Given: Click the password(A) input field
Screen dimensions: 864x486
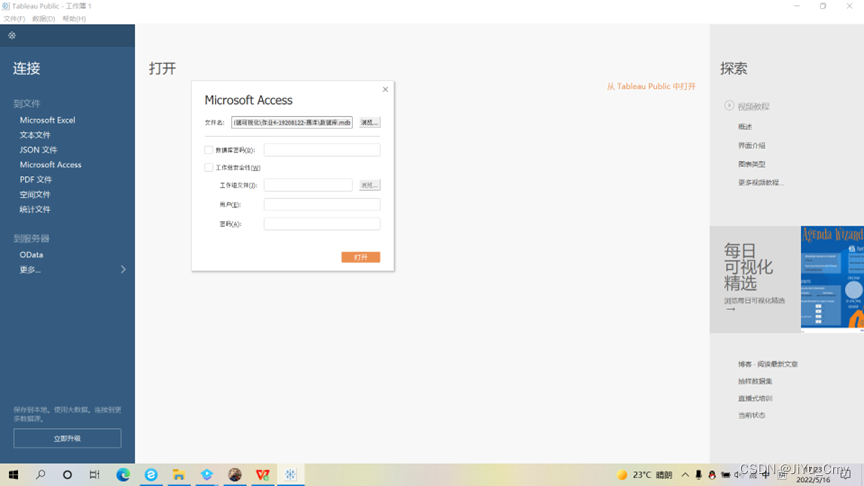Looking at the screenshot, I should 322,224.
